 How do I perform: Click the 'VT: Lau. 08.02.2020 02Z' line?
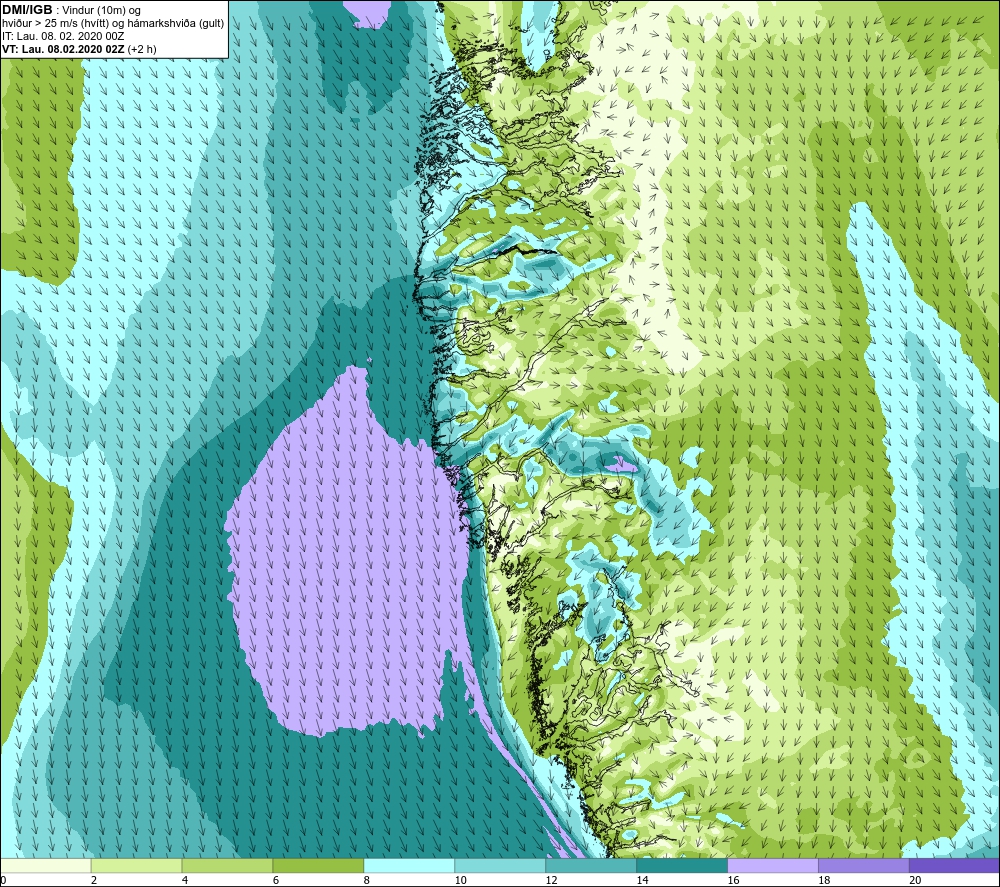[x=64, y=49]
